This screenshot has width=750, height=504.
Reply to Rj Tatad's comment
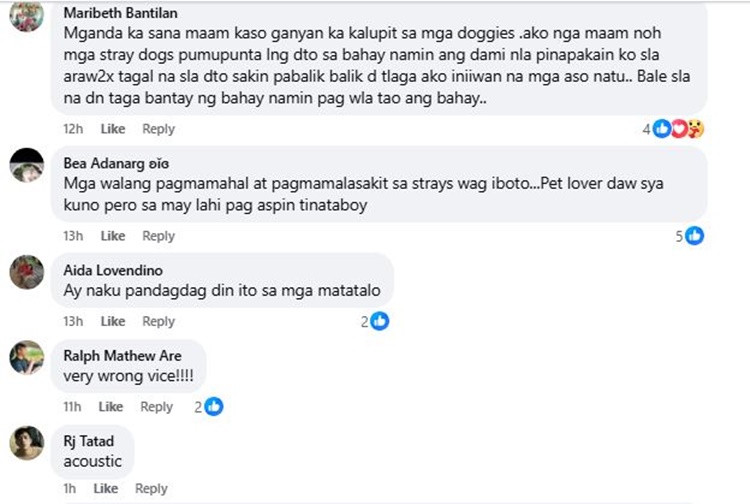pyautogui.click(x=151, y=489)
